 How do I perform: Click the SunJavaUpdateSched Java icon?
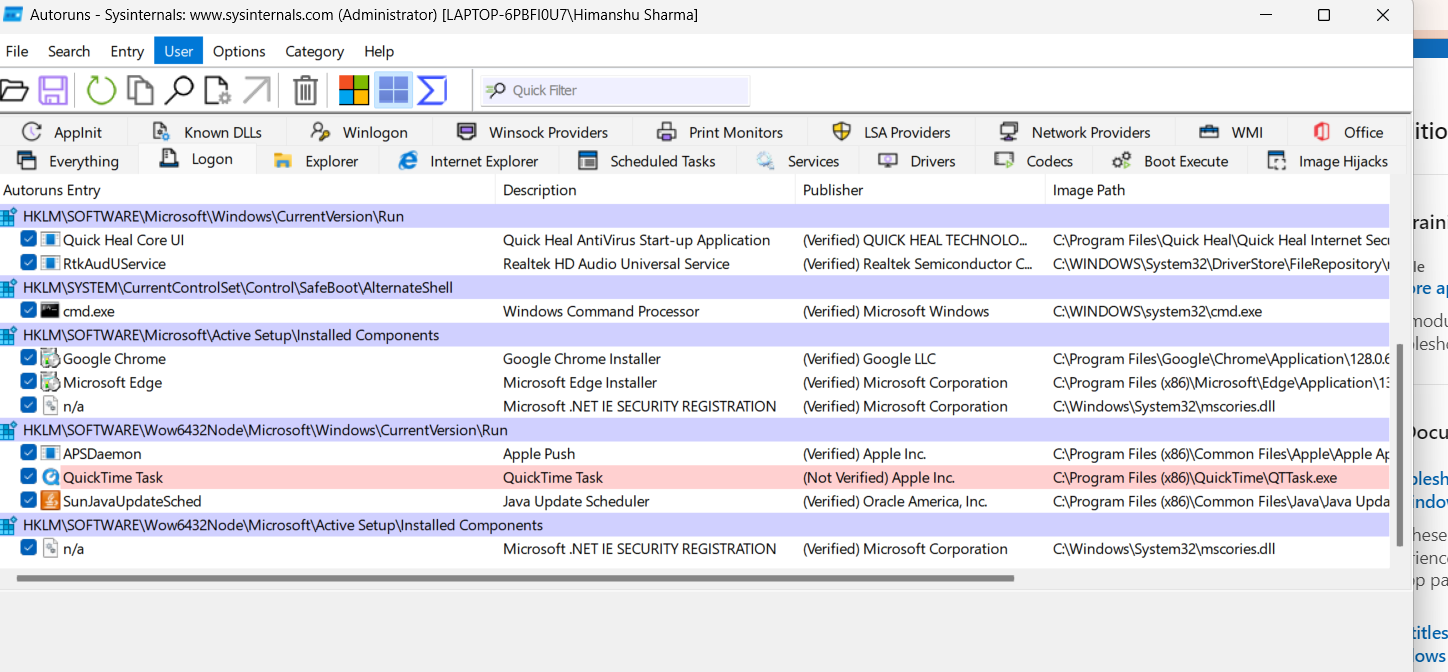(x=50, y=501)
